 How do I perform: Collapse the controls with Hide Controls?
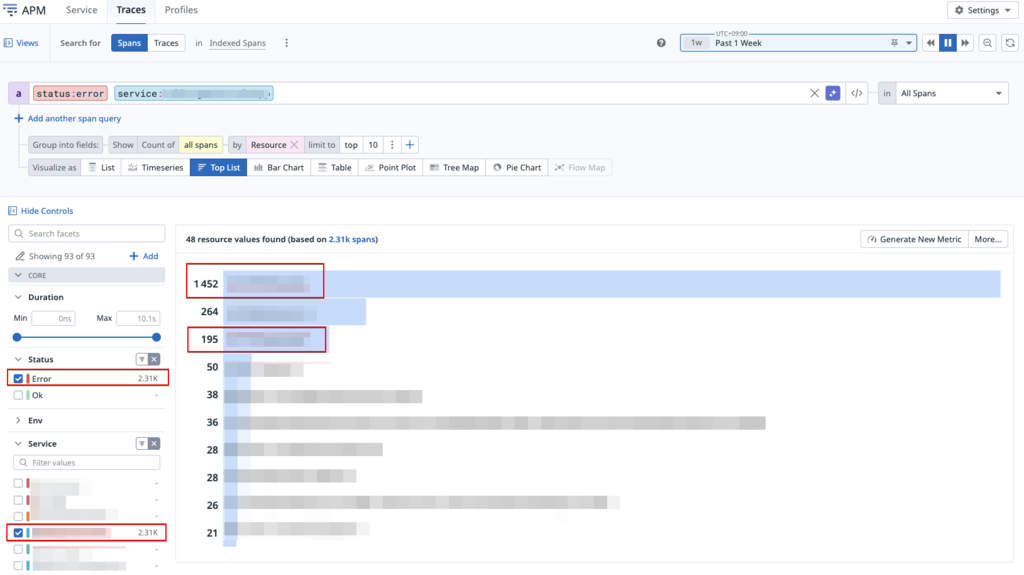click(x=40, y=211)
